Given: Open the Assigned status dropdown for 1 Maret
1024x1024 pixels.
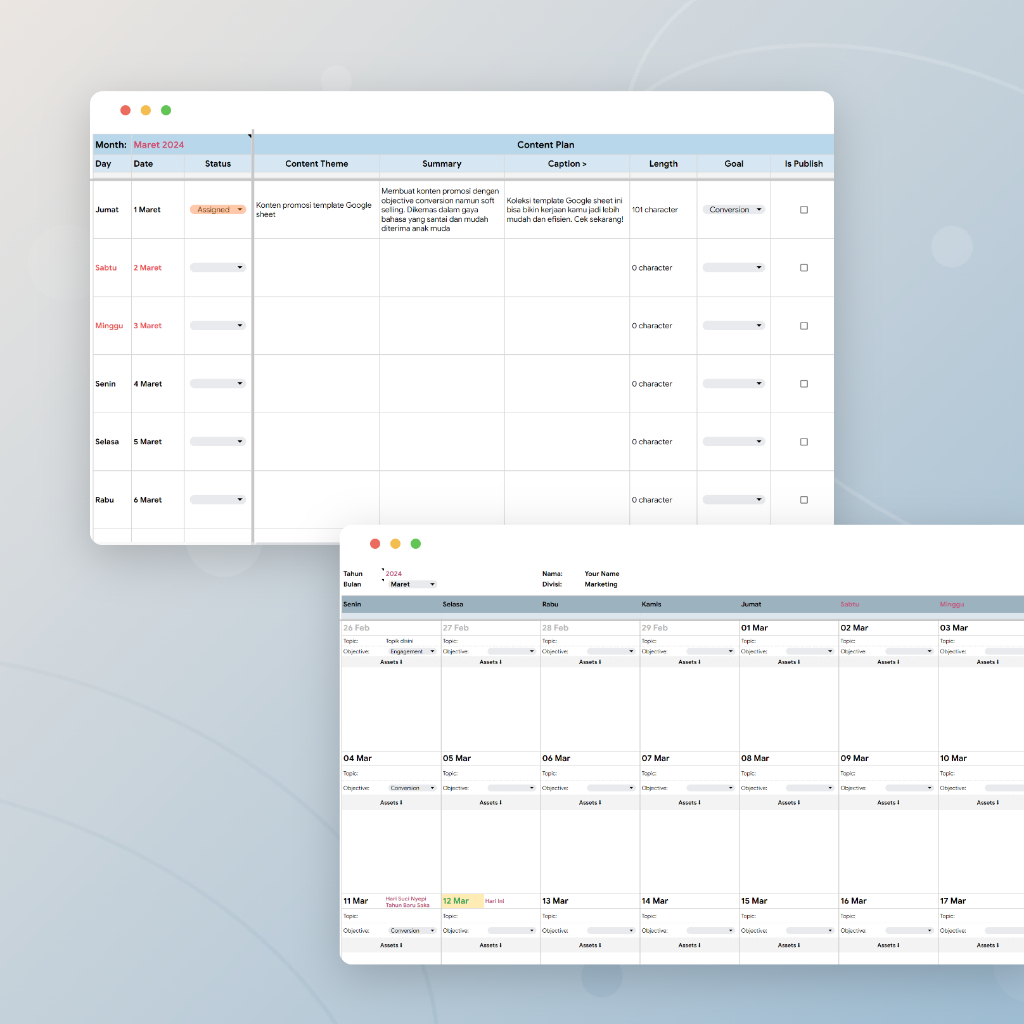Looking at the screenshot, I should pyautogui.click(x=218, y=209).
